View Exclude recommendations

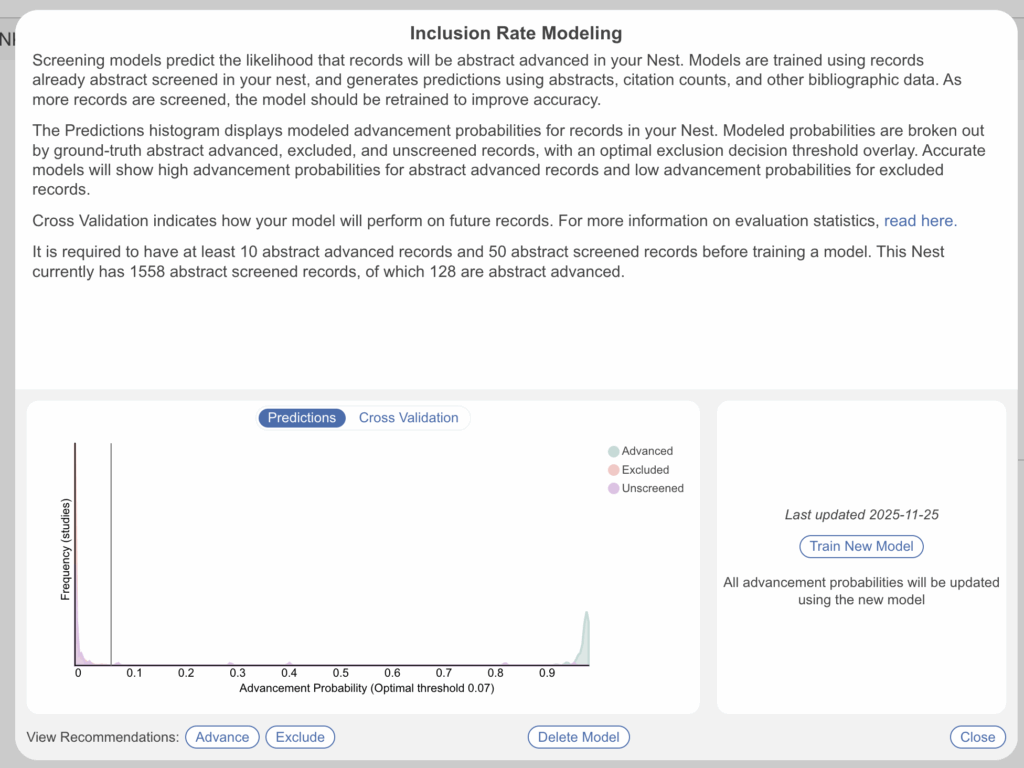tap(300, 737)
